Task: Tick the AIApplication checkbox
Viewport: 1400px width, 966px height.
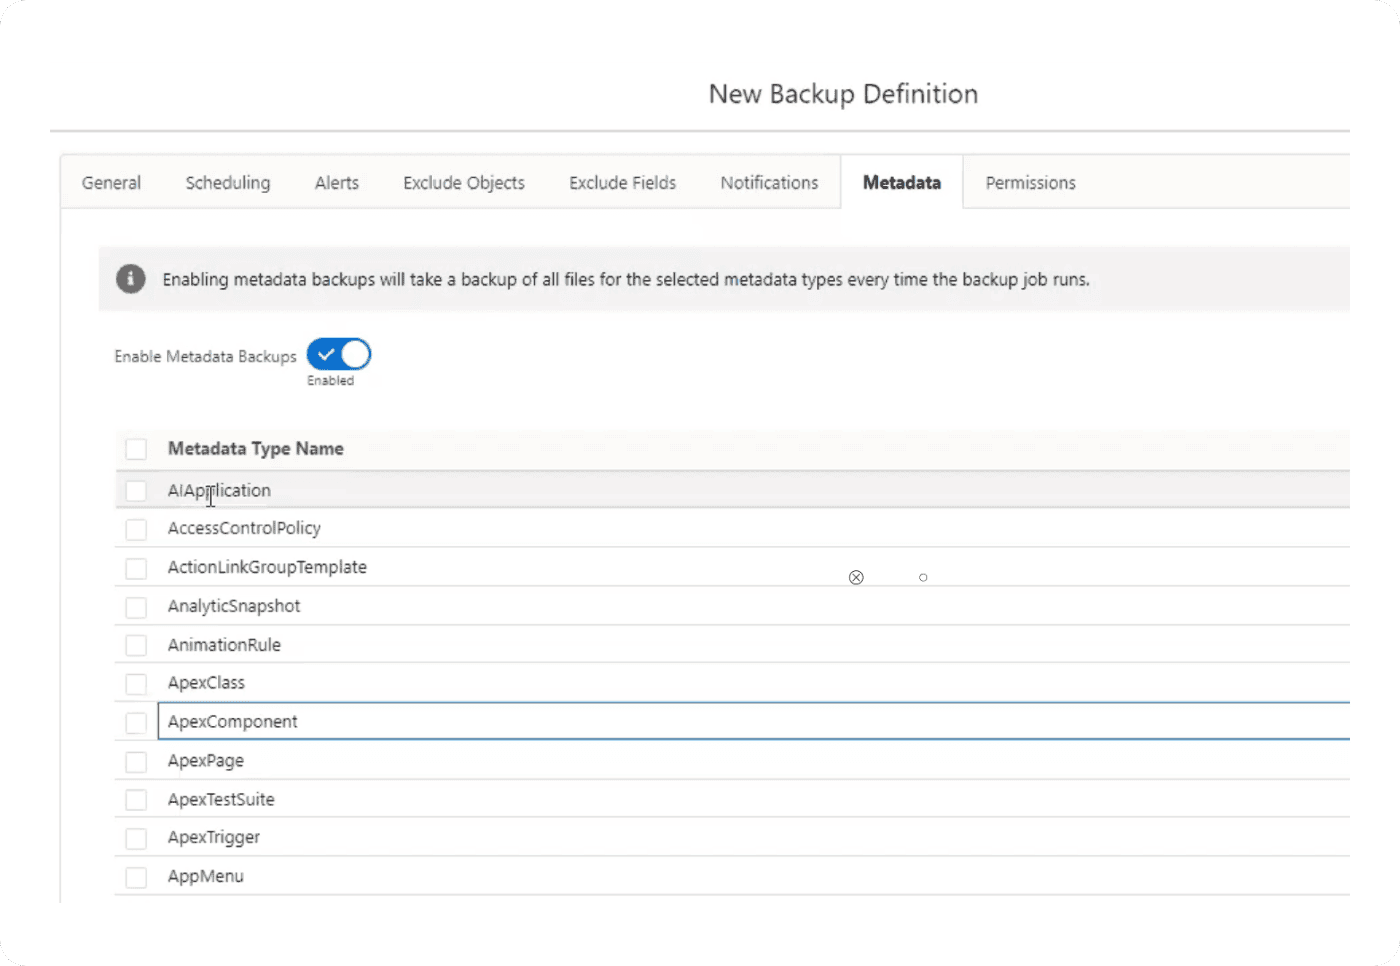Action: tap(136, 491)
